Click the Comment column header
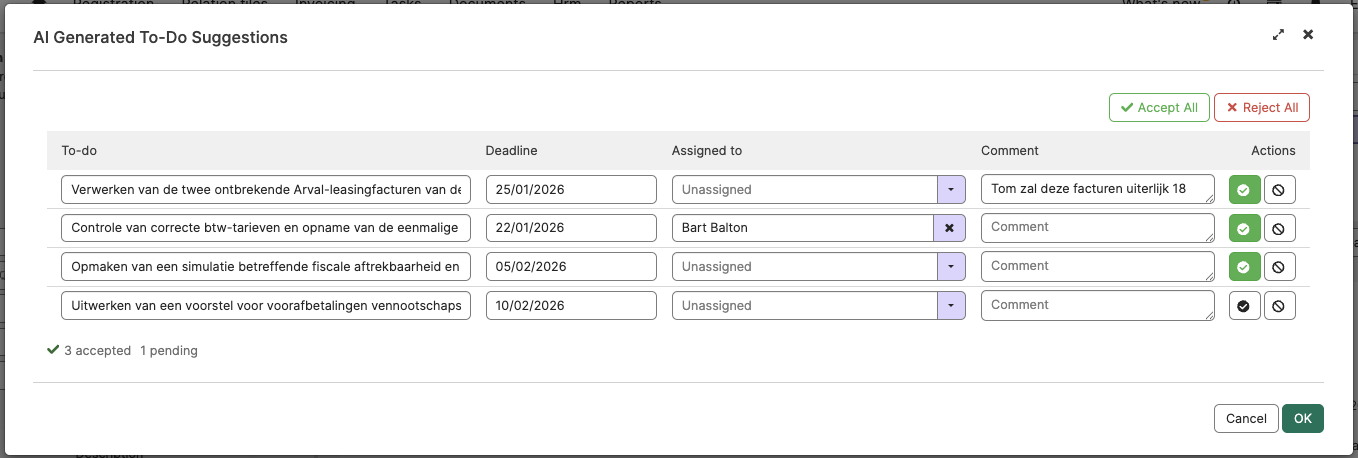The image size is (1358, 458). coord(1010,151)
